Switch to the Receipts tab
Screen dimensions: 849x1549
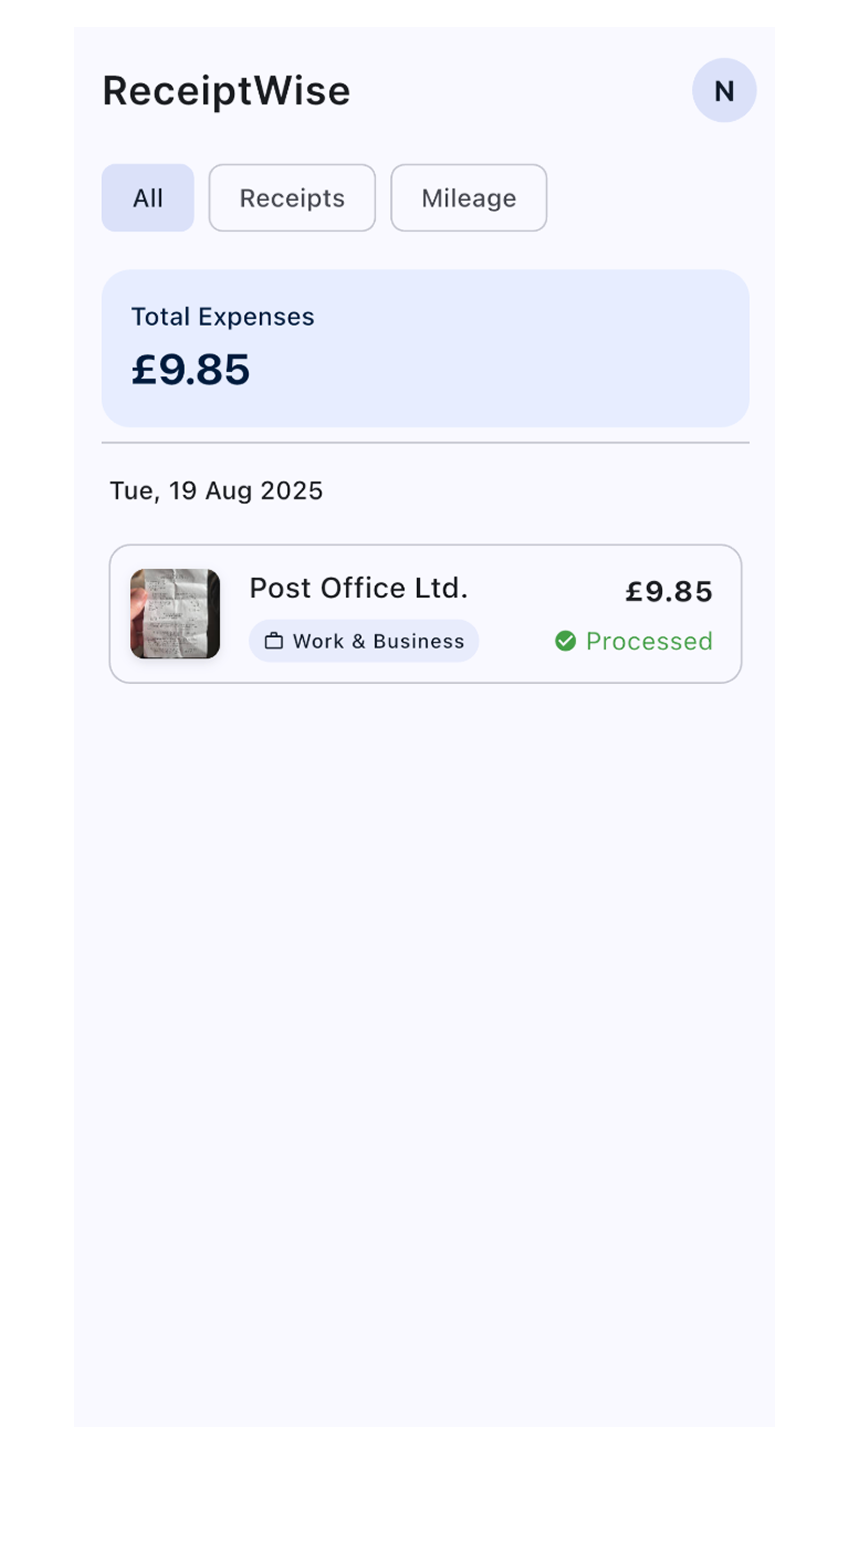(x=292, y=198)
